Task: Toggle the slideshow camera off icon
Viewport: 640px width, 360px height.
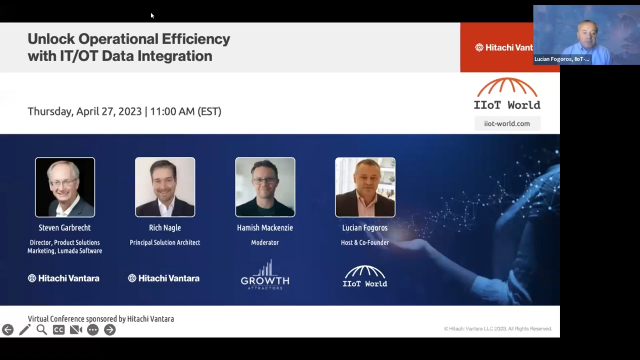Action: (76, 330)
